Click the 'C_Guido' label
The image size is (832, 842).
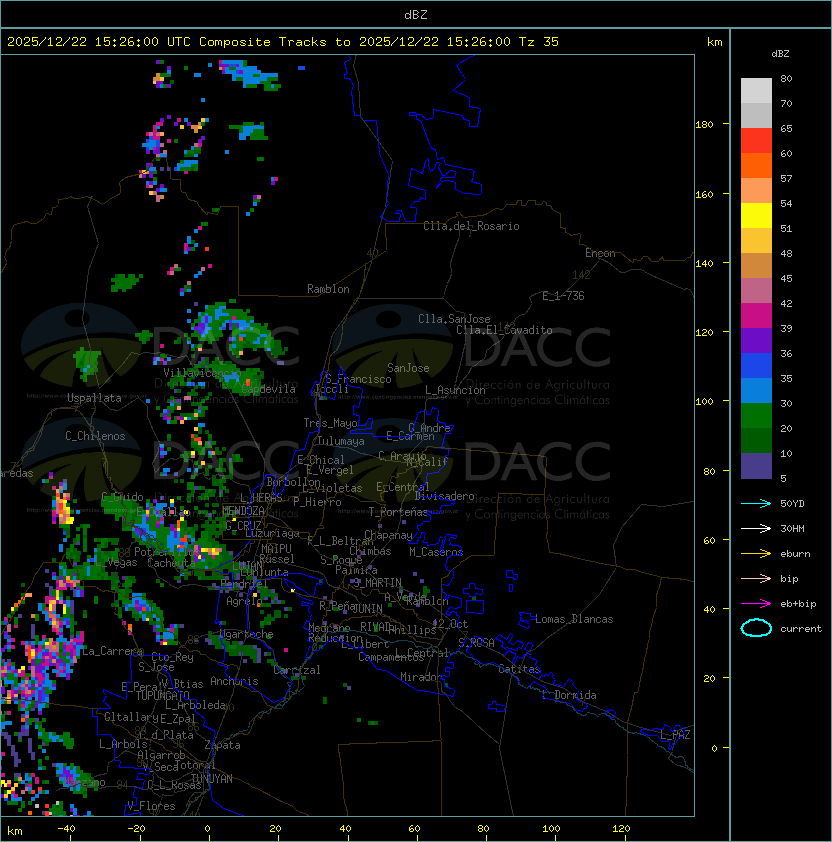pos(122,497)
